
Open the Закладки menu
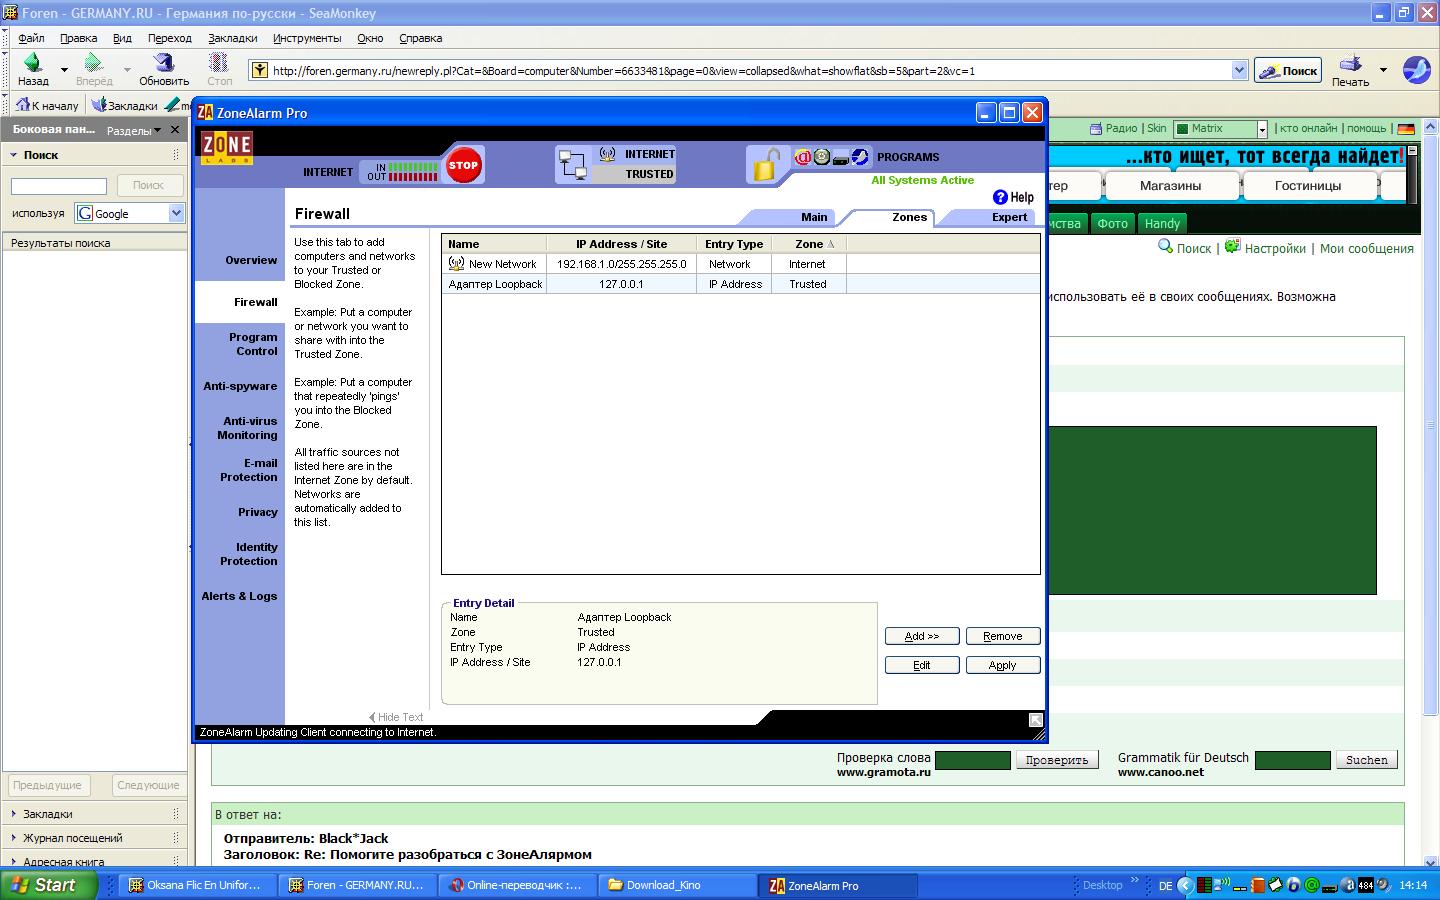232,38
